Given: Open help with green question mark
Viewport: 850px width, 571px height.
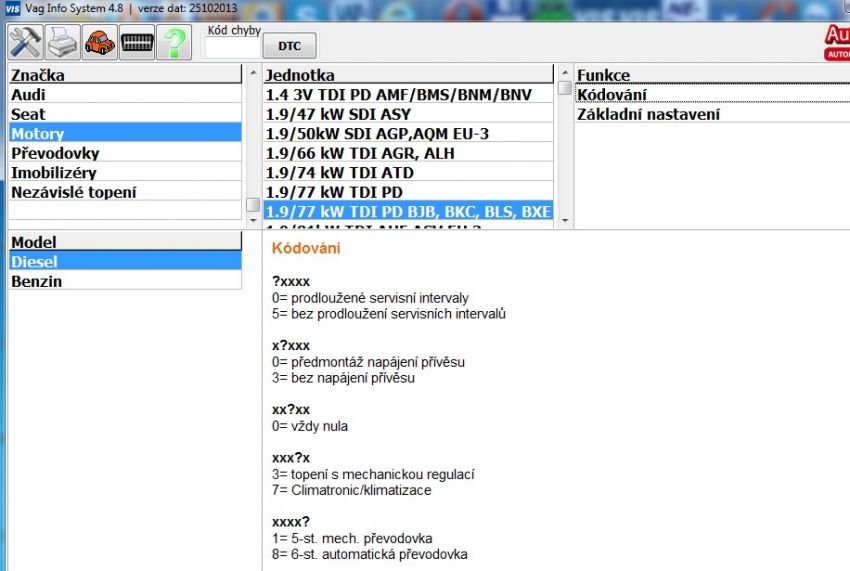Looking at the screenshot, I should [174, 42].
